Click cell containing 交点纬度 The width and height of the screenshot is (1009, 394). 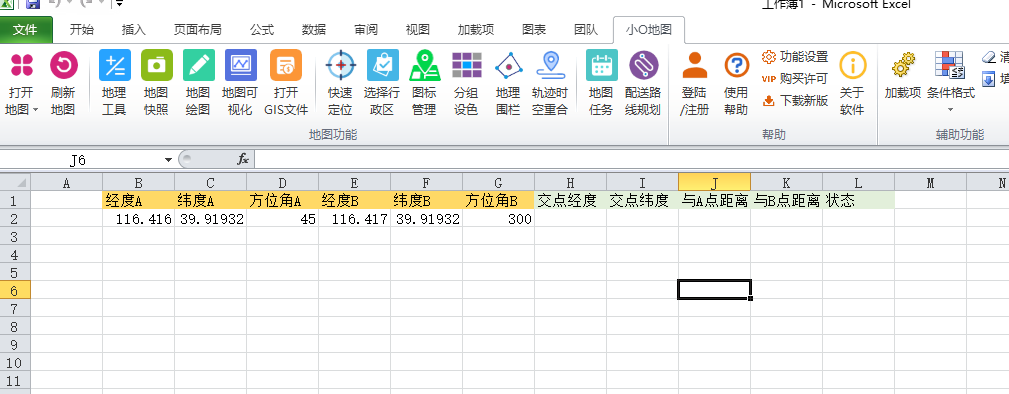point(642,200)
